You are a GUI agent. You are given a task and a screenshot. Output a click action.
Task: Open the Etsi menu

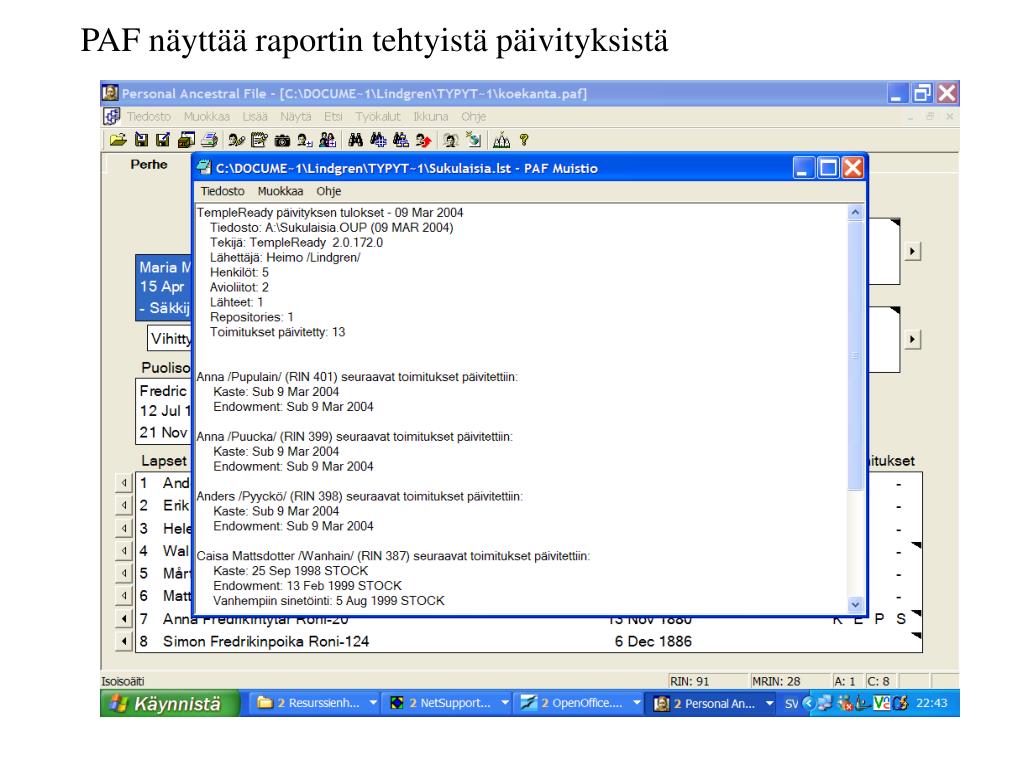click(x=333, y=116)
